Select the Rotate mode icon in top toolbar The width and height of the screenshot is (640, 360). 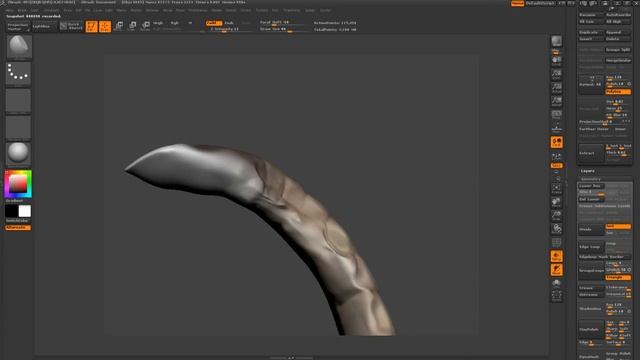(x=145, y=27)
